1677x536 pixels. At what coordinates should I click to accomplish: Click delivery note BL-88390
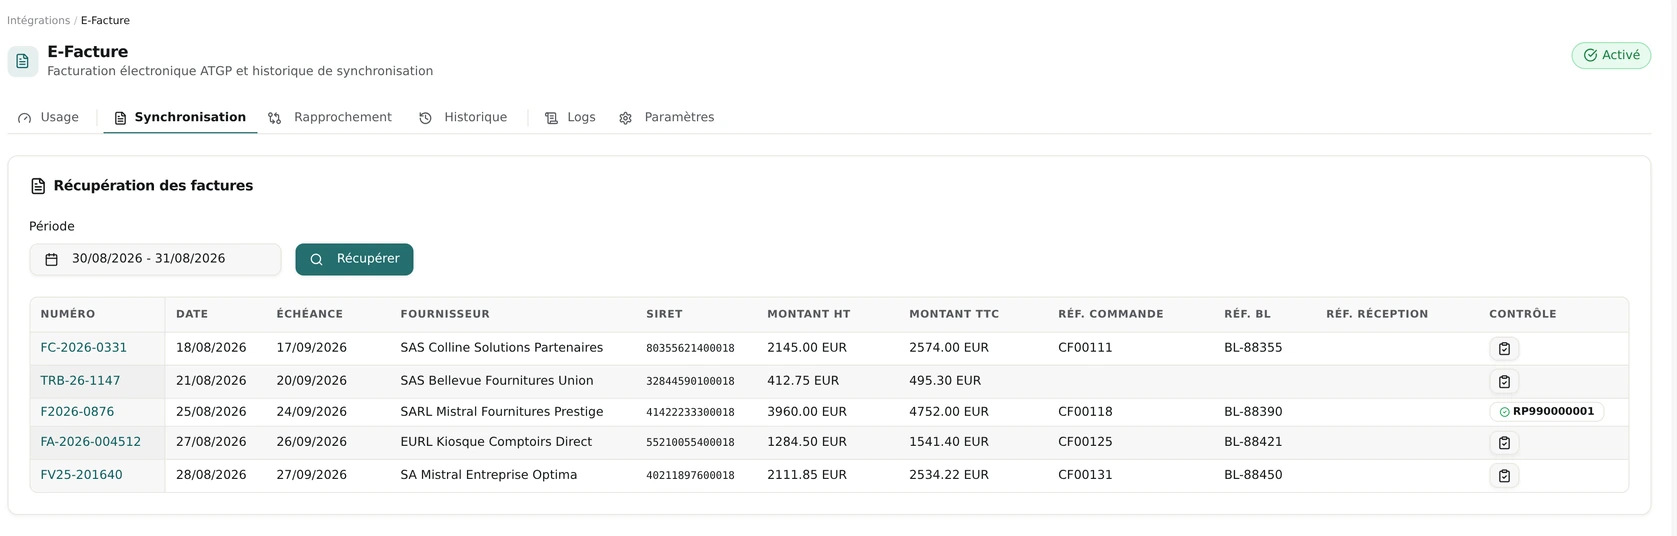1253,412
